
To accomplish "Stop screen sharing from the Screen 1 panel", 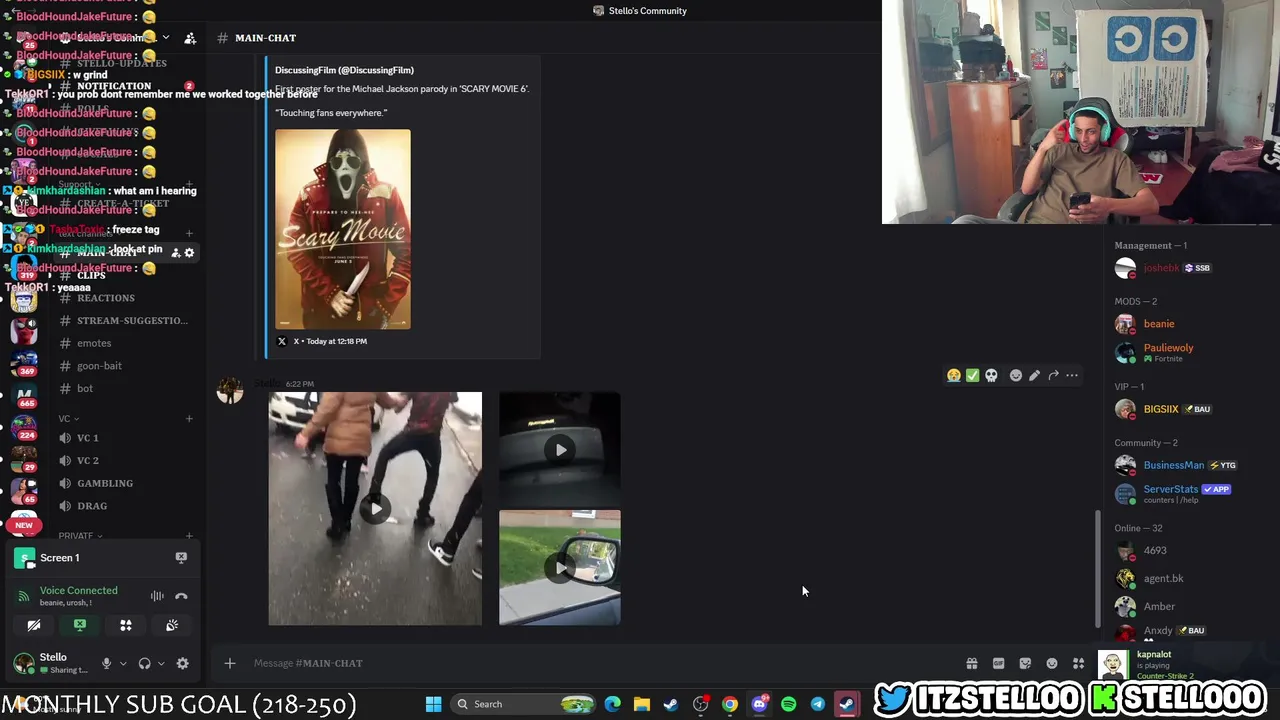I will [181, 557].
